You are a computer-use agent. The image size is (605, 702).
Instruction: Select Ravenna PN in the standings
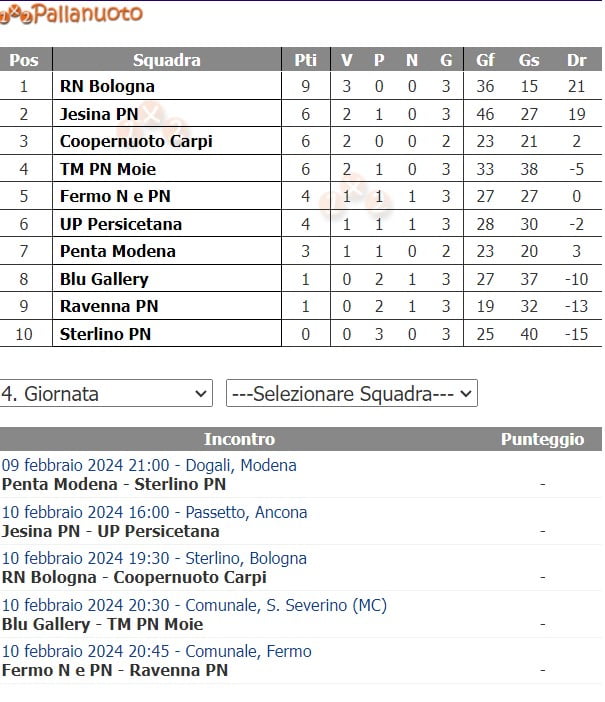coord(109,306)
